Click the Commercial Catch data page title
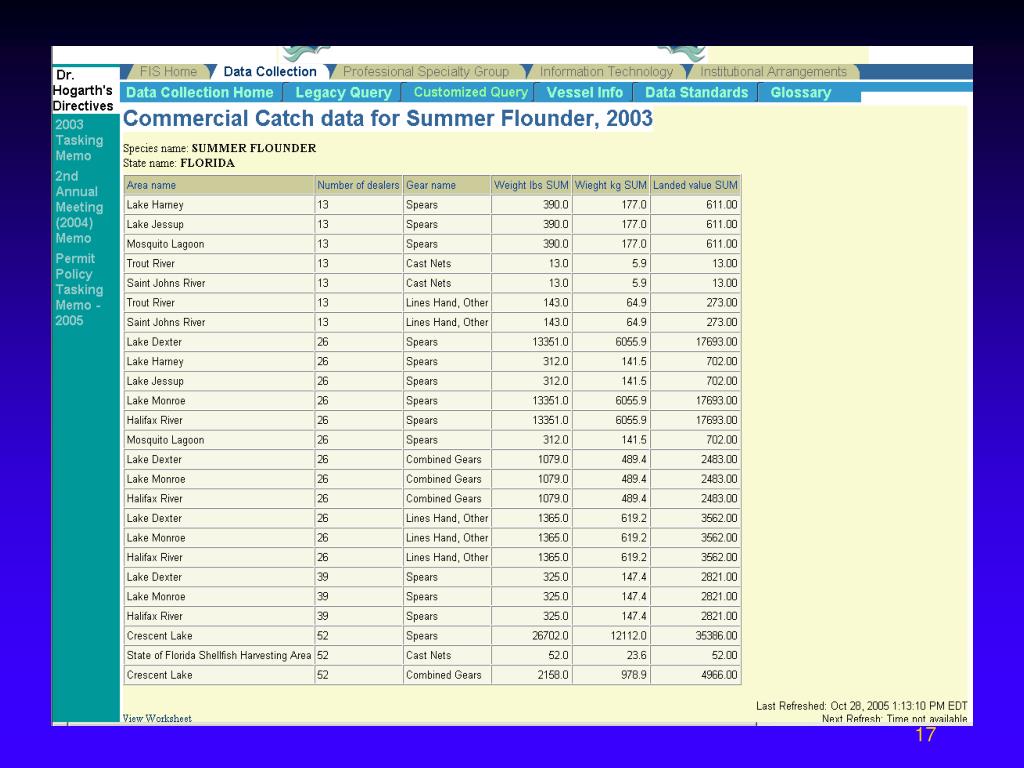1024x768 pixels. point(388,119)
